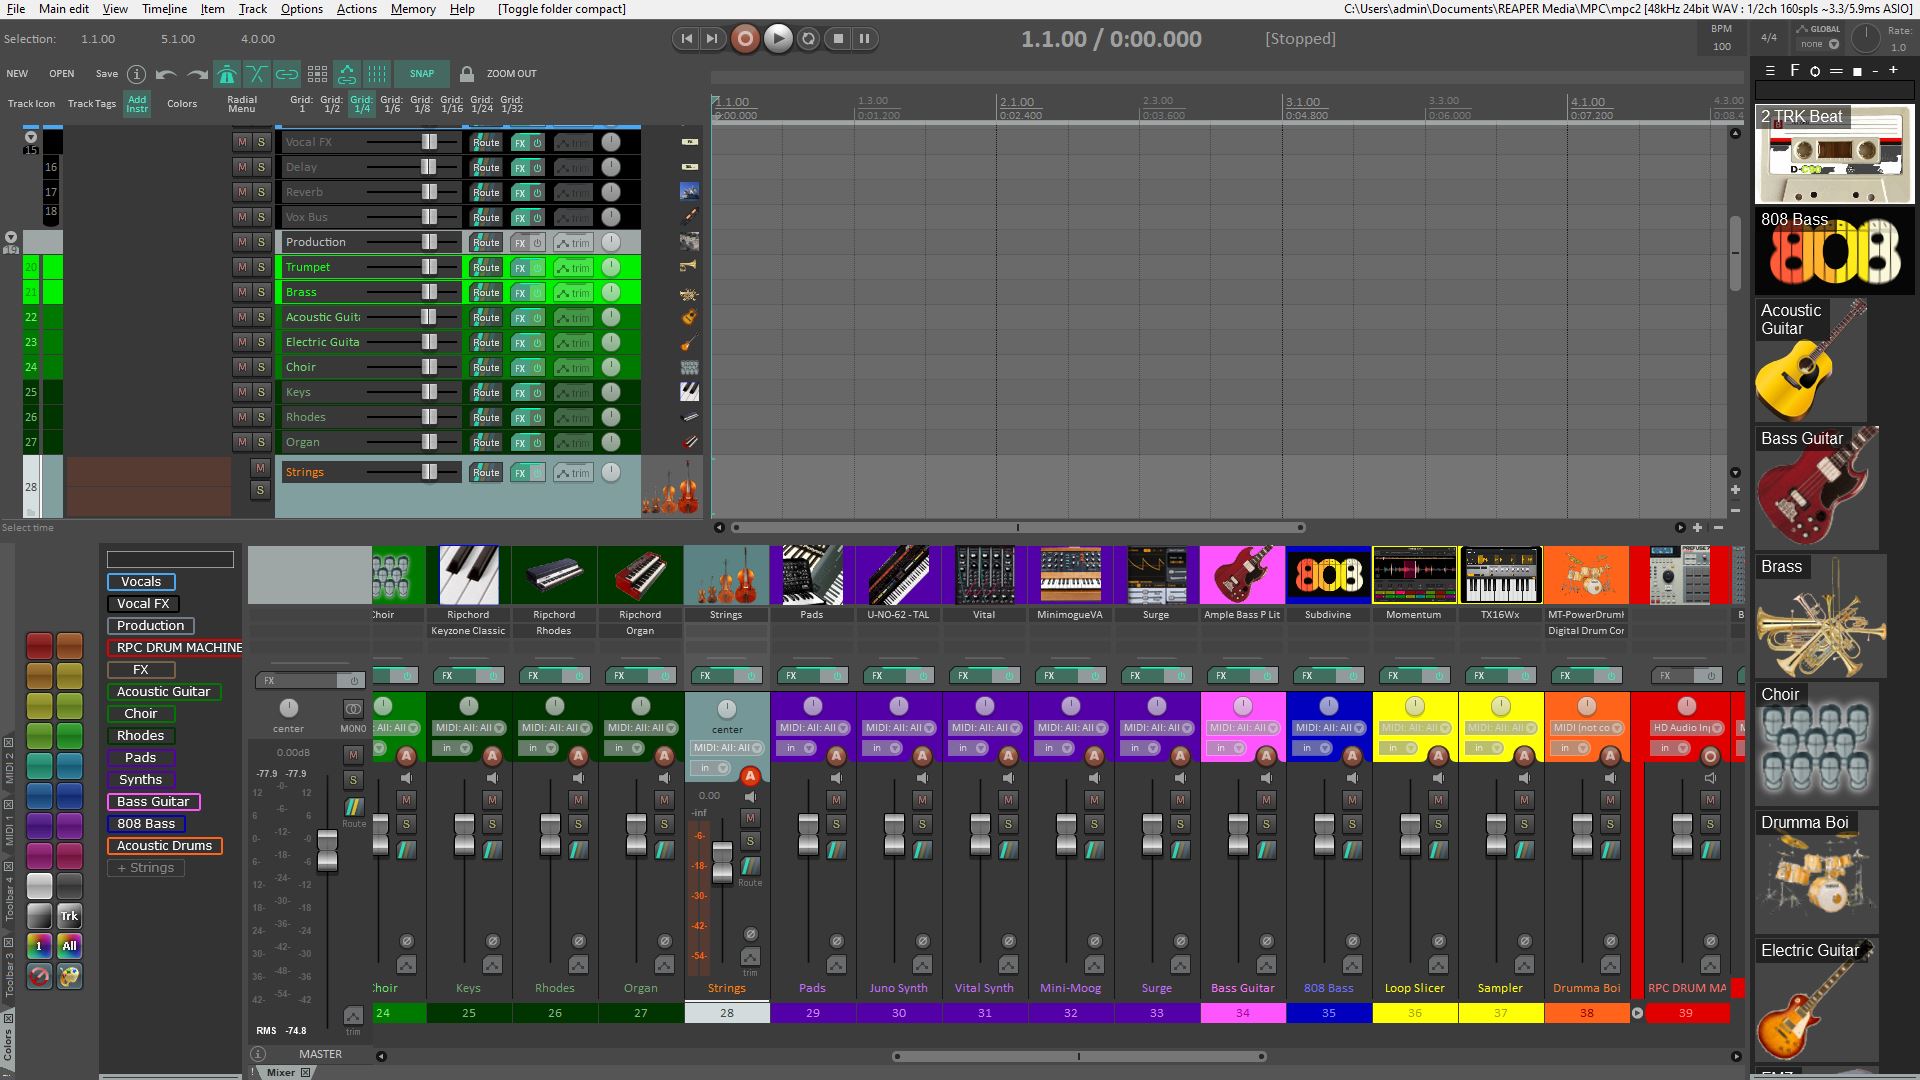Screen dimensions: 1920x1080
Task: Toggle record arm on Strings mixer strip
Action: pyautogui.click(x=750, y=776)
